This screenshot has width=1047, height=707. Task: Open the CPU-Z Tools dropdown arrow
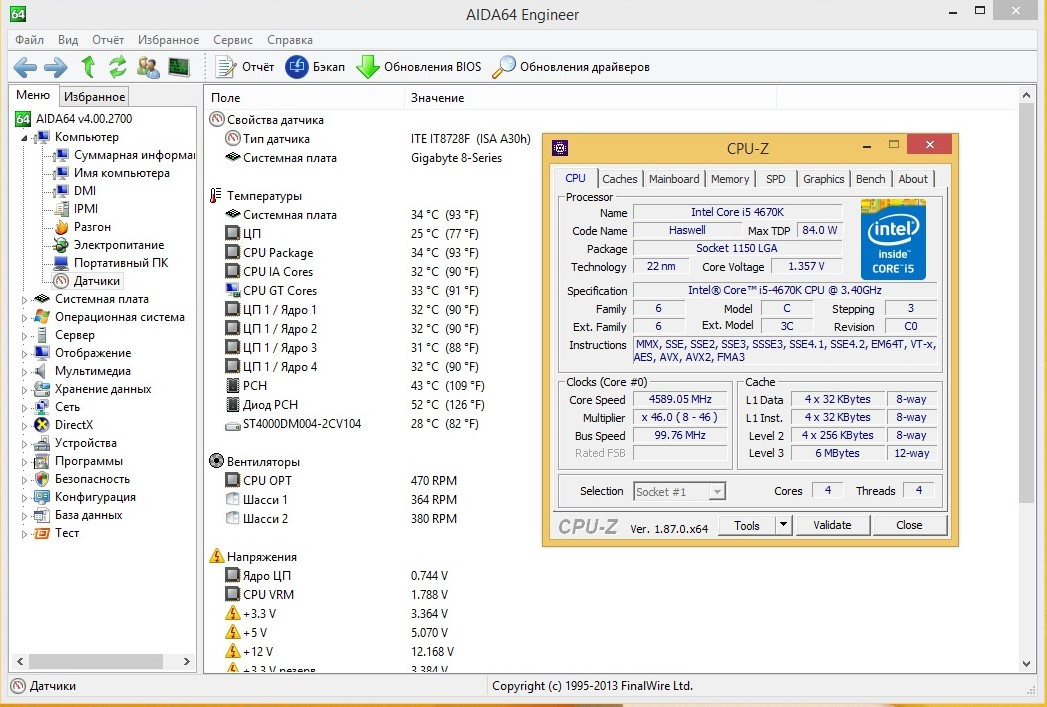783,525
